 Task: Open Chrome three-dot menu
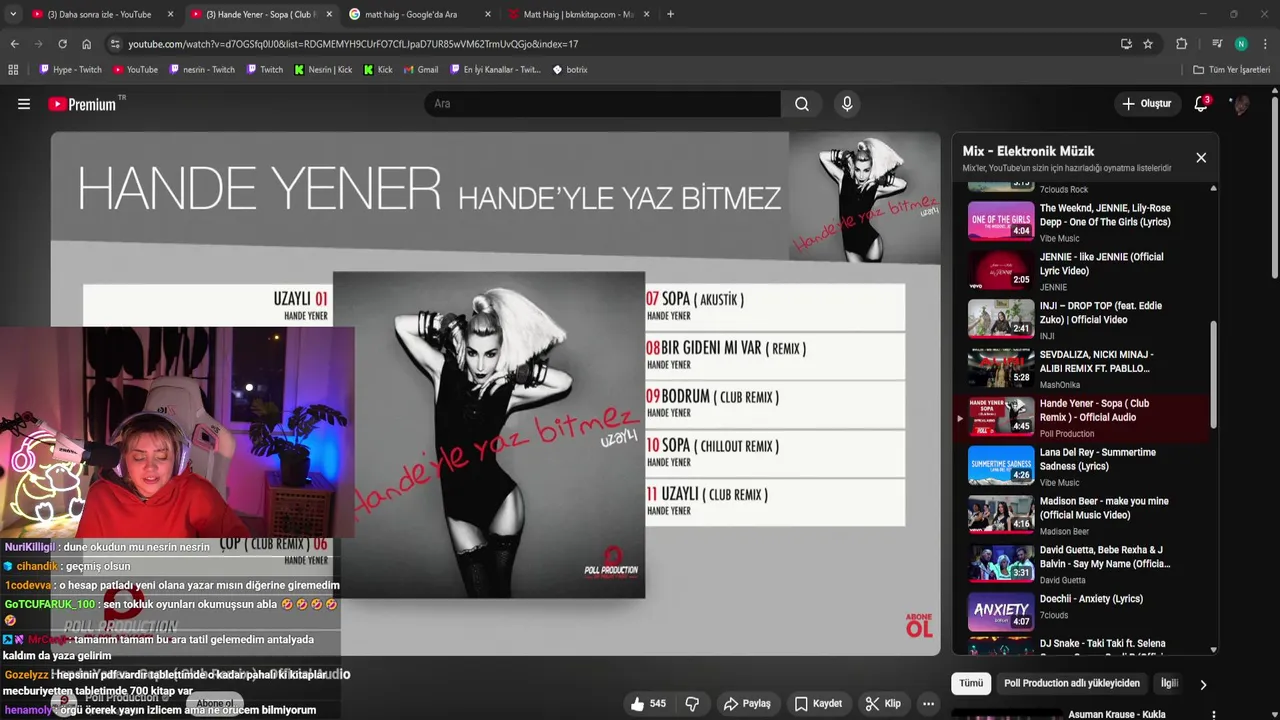1265,44
